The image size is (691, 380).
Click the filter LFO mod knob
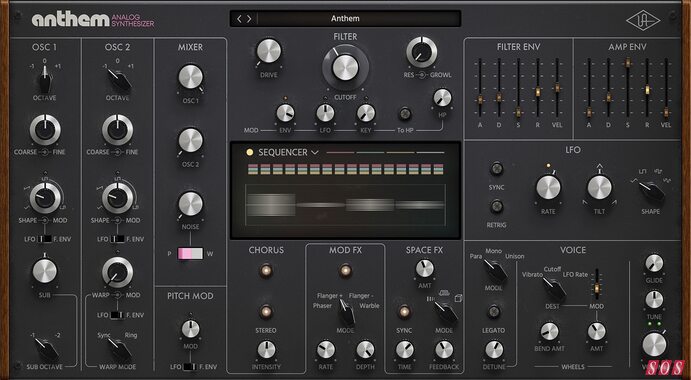(x=325, y=113)
